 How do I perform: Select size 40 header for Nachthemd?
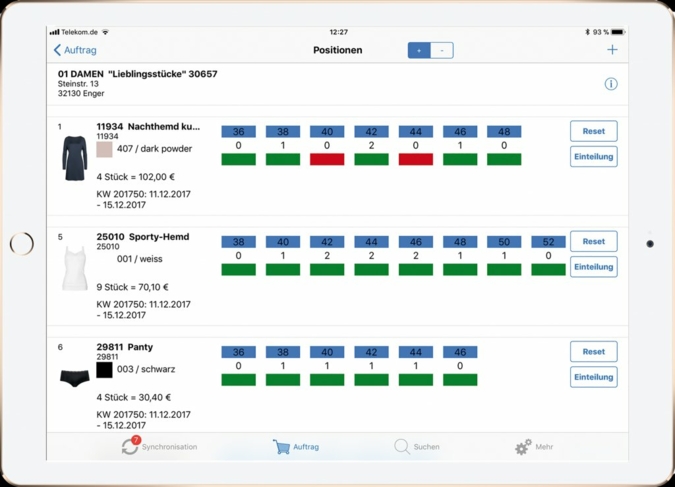click(327, 131)
